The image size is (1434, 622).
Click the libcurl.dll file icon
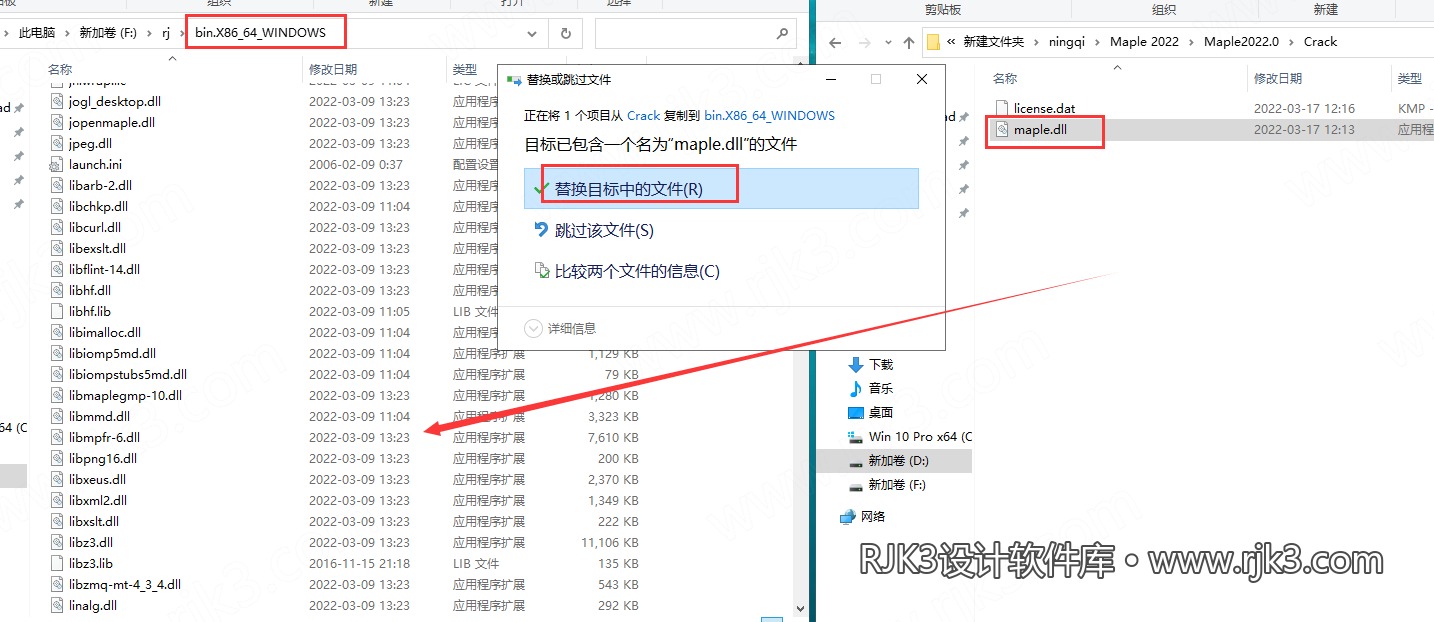click(57, 227)
